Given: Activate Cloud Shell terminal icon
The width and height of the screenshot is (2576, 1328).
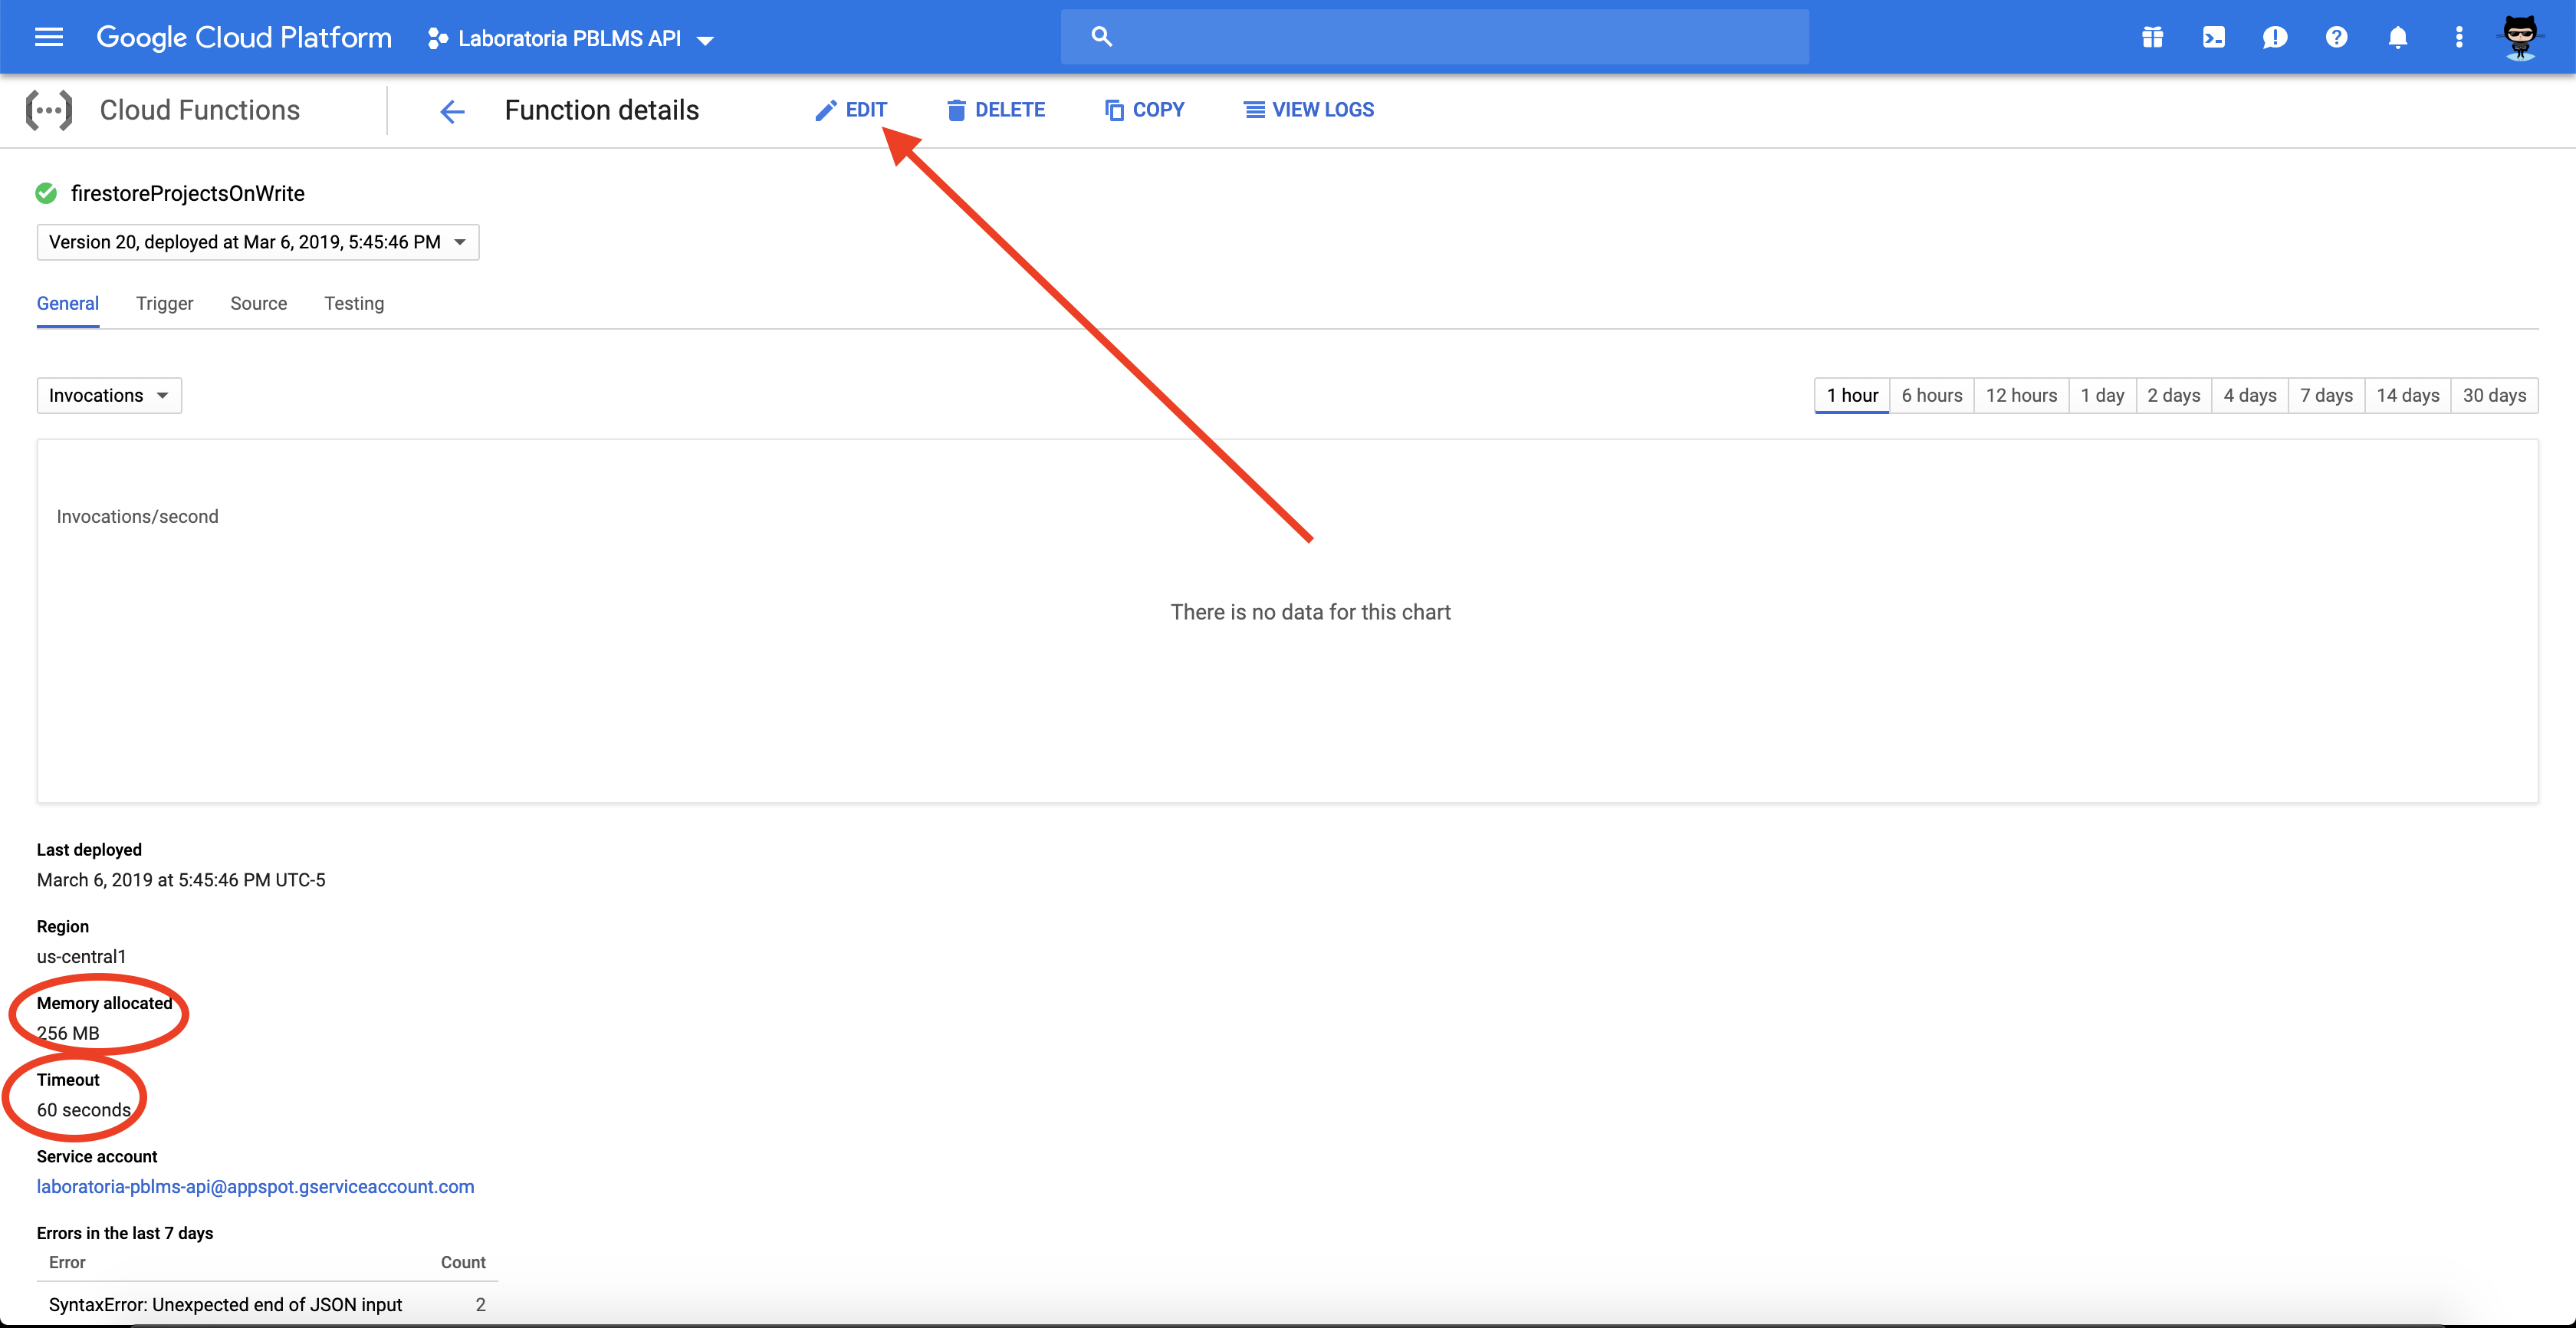Looking at the screenshot, I should [2213, 37].
